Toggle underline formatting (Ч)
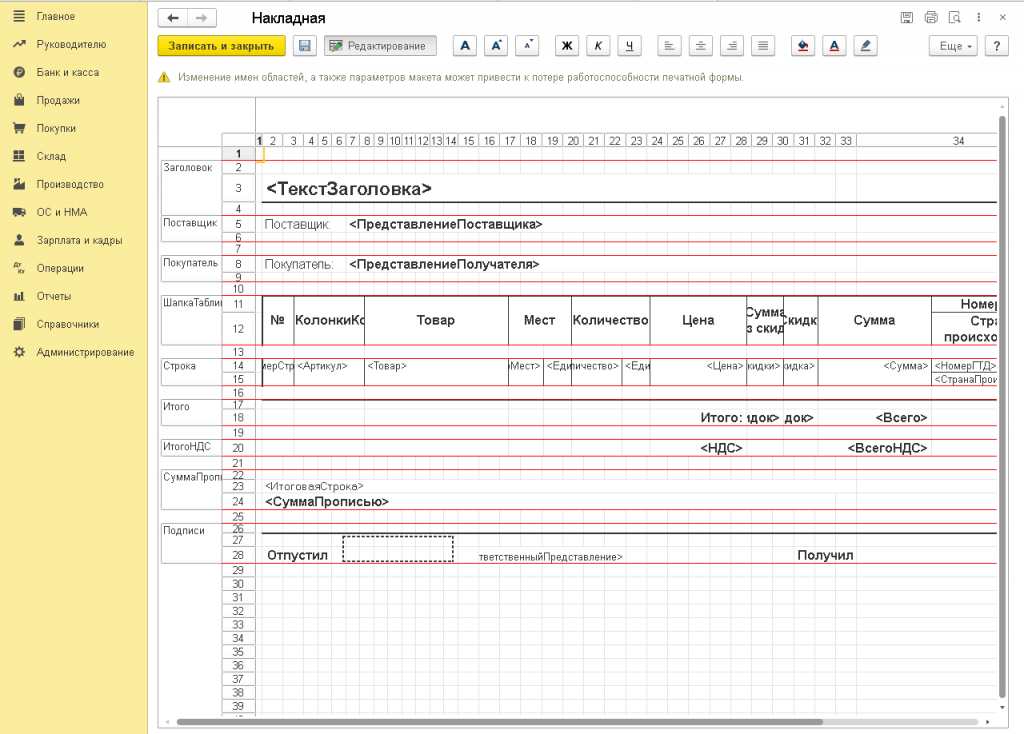 pos(629,46)
